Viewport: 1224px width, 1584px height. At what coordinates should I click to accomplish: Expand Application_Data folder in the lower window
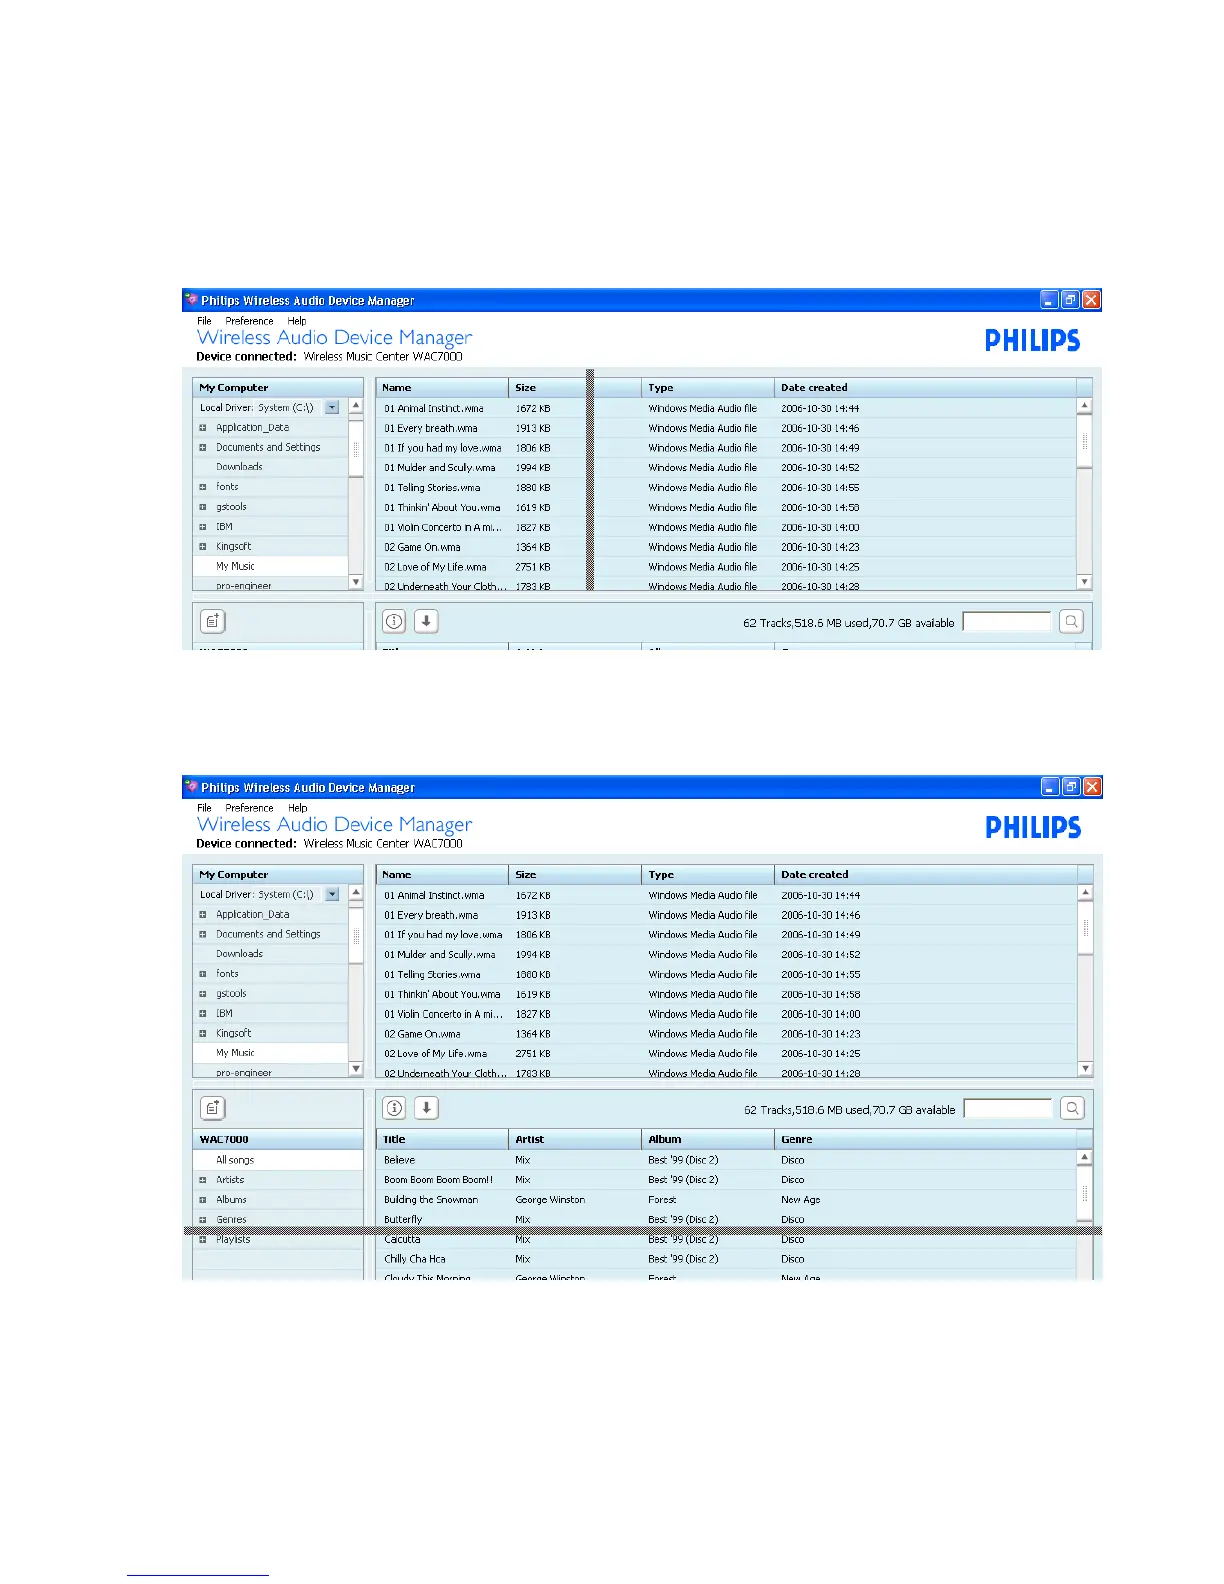pyautogui.click(x=203, y=915)
